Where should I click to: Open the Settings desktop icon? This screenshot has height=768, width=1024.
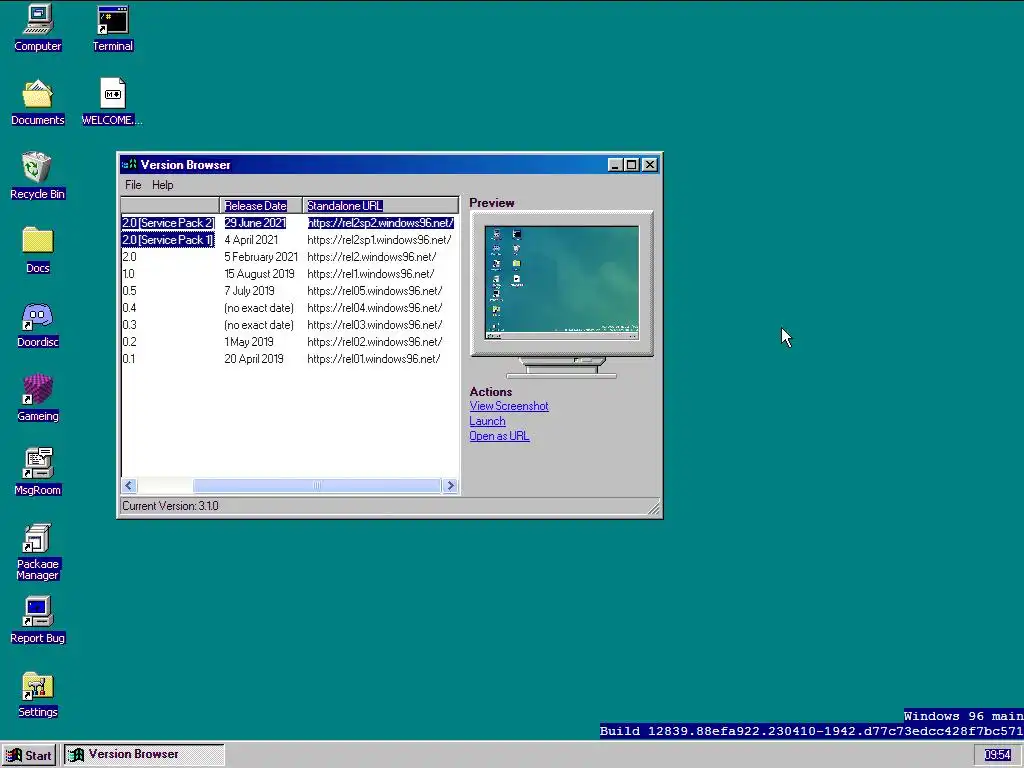(38, 694)
